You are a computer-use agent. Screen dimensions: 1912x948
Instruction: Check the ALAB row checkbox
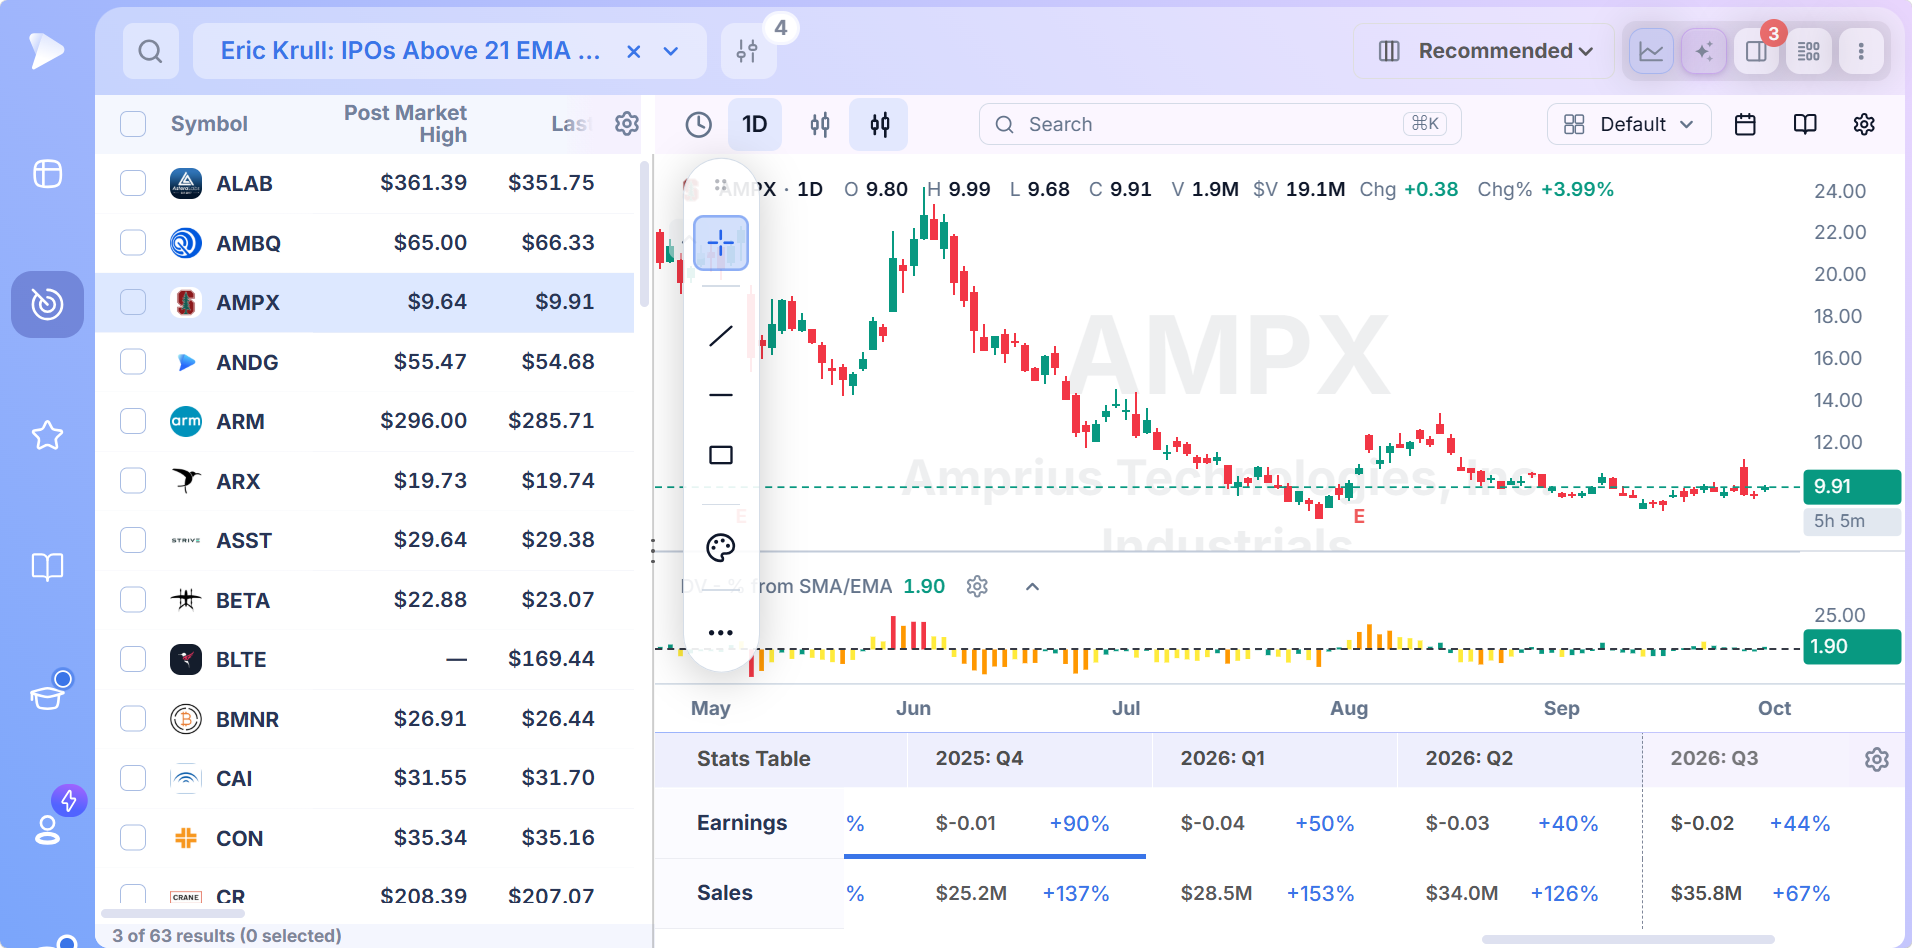133,183
